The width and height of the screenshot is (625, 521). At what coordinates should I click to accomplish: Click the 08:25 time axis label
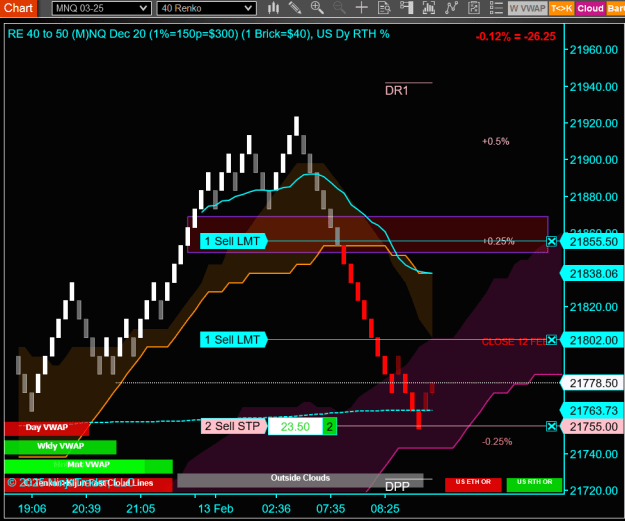pyautogui.click(x=385, y=509)
